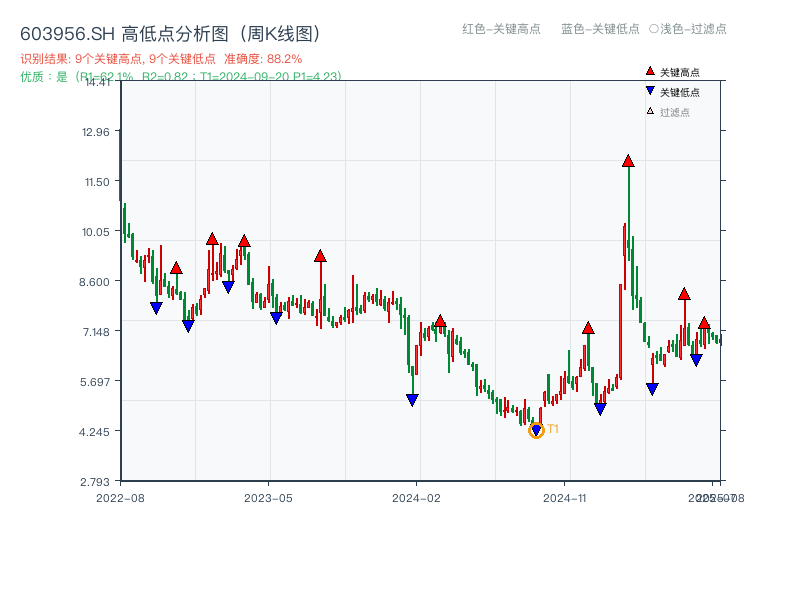Viewport: 800px width, 600px height.
Task: Click the T1 label next to the orange circle
Action: point(552,428)
